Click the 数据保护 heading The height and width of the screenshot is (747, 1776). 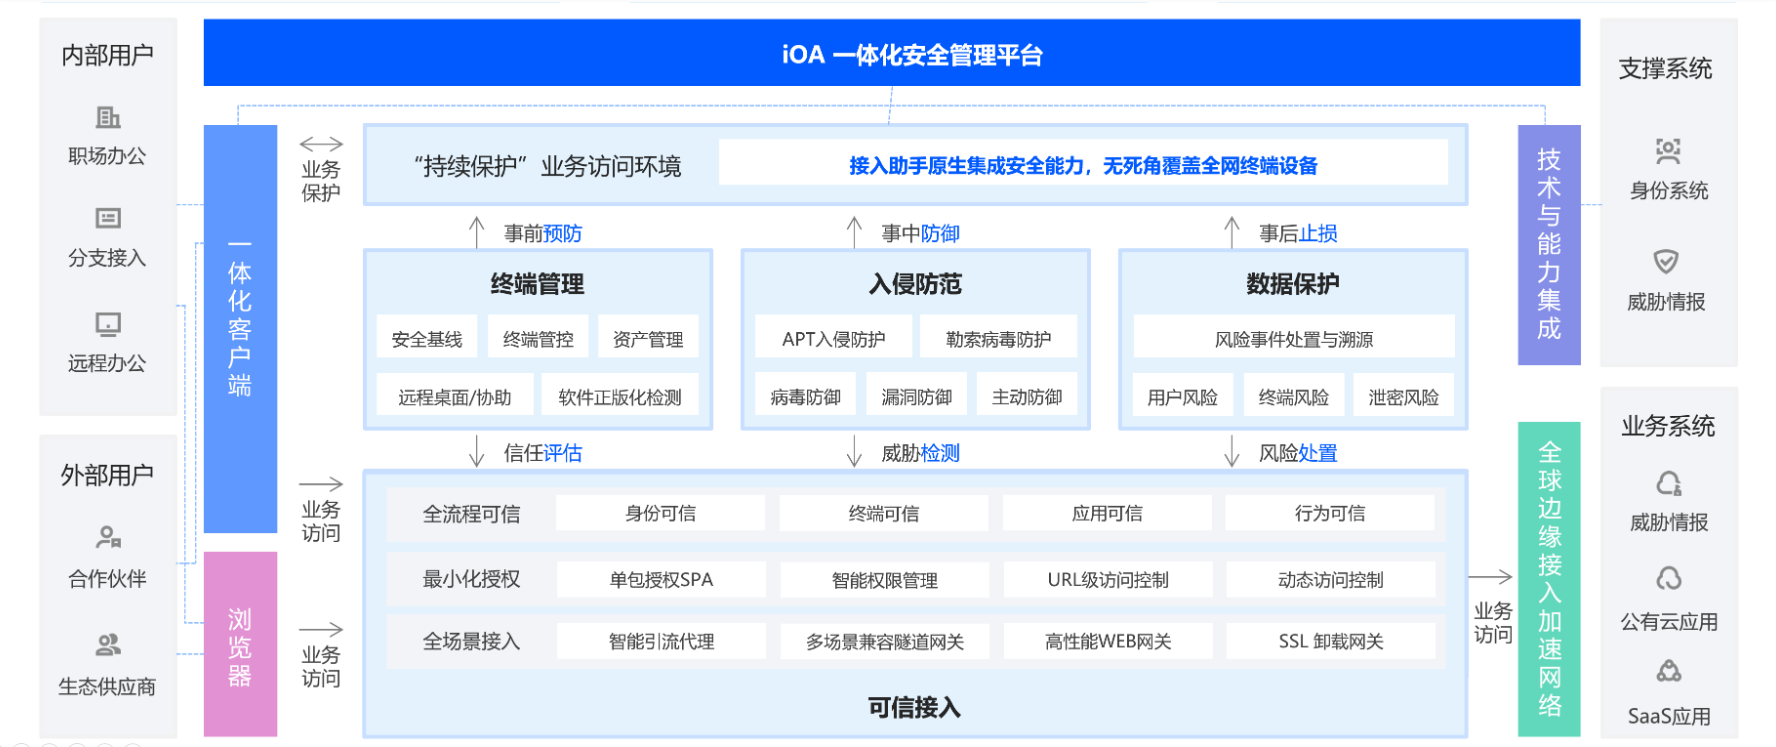coord(1293,284)
